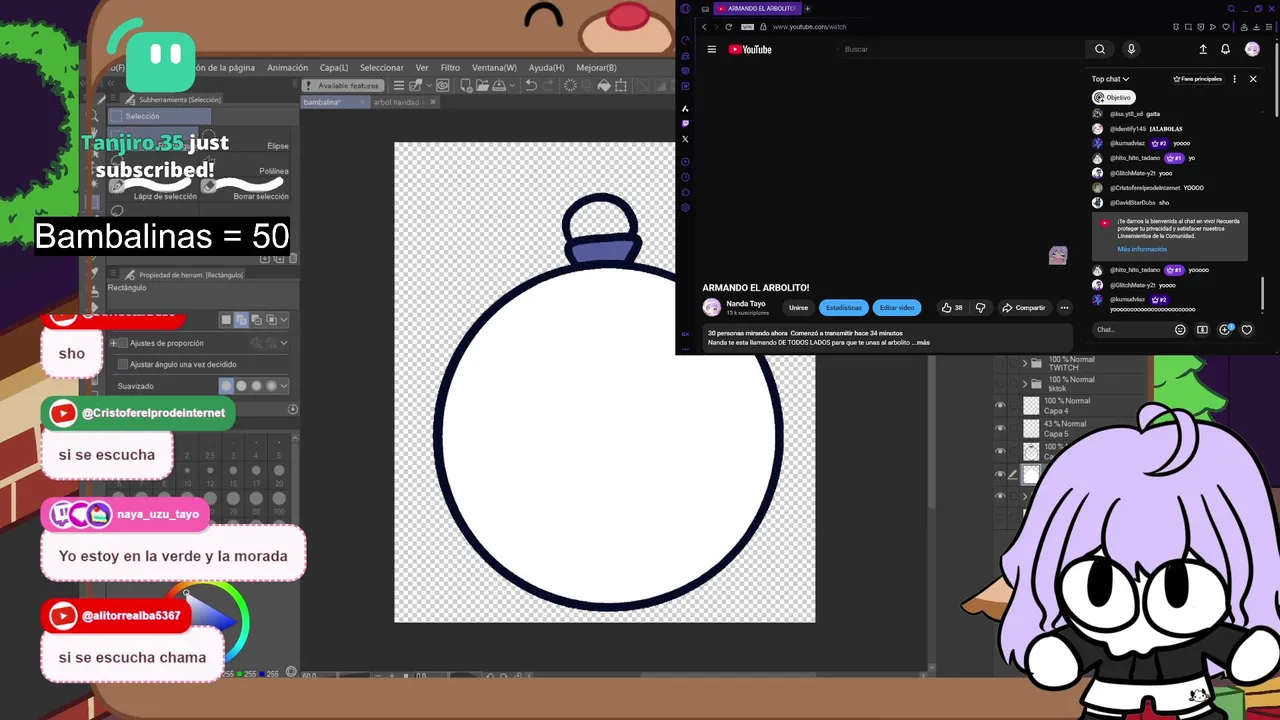Open the YouTube hamburger guide menu

click(x=712, y=49)
